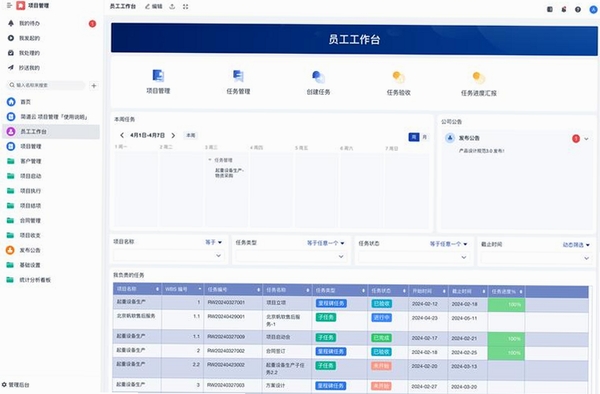Open the 任务状态 filter value dropdown
The height and width of the screenshot is (394, 600).
point(414,257)
